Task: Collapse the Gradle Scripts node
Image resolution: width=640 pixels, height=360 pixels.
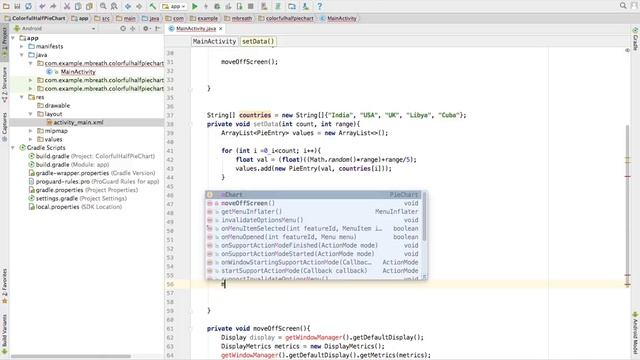Action: tap(13, 148)
